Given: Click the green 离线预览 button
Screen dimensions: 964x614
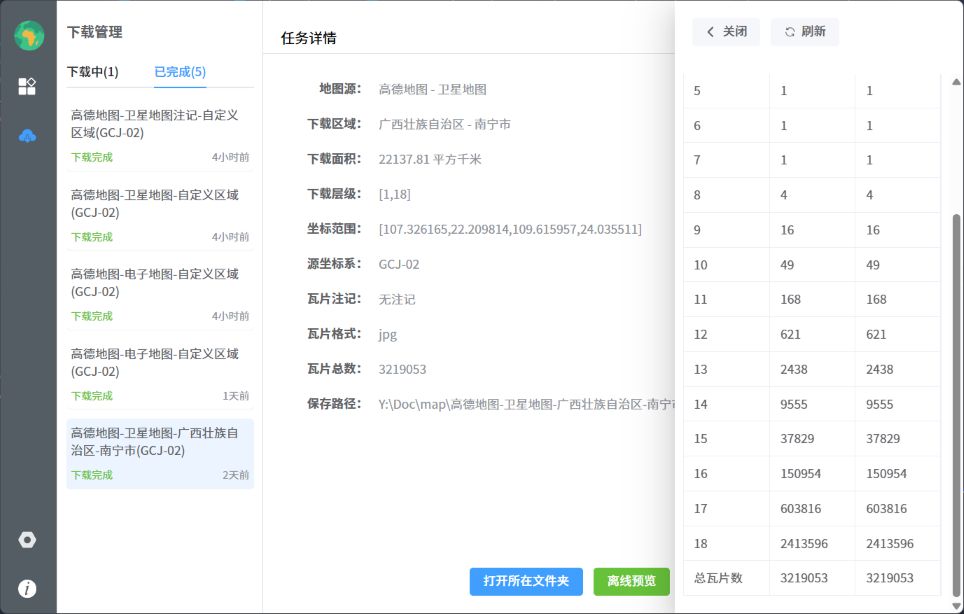Looking at the screenshot, I should 631,581.
